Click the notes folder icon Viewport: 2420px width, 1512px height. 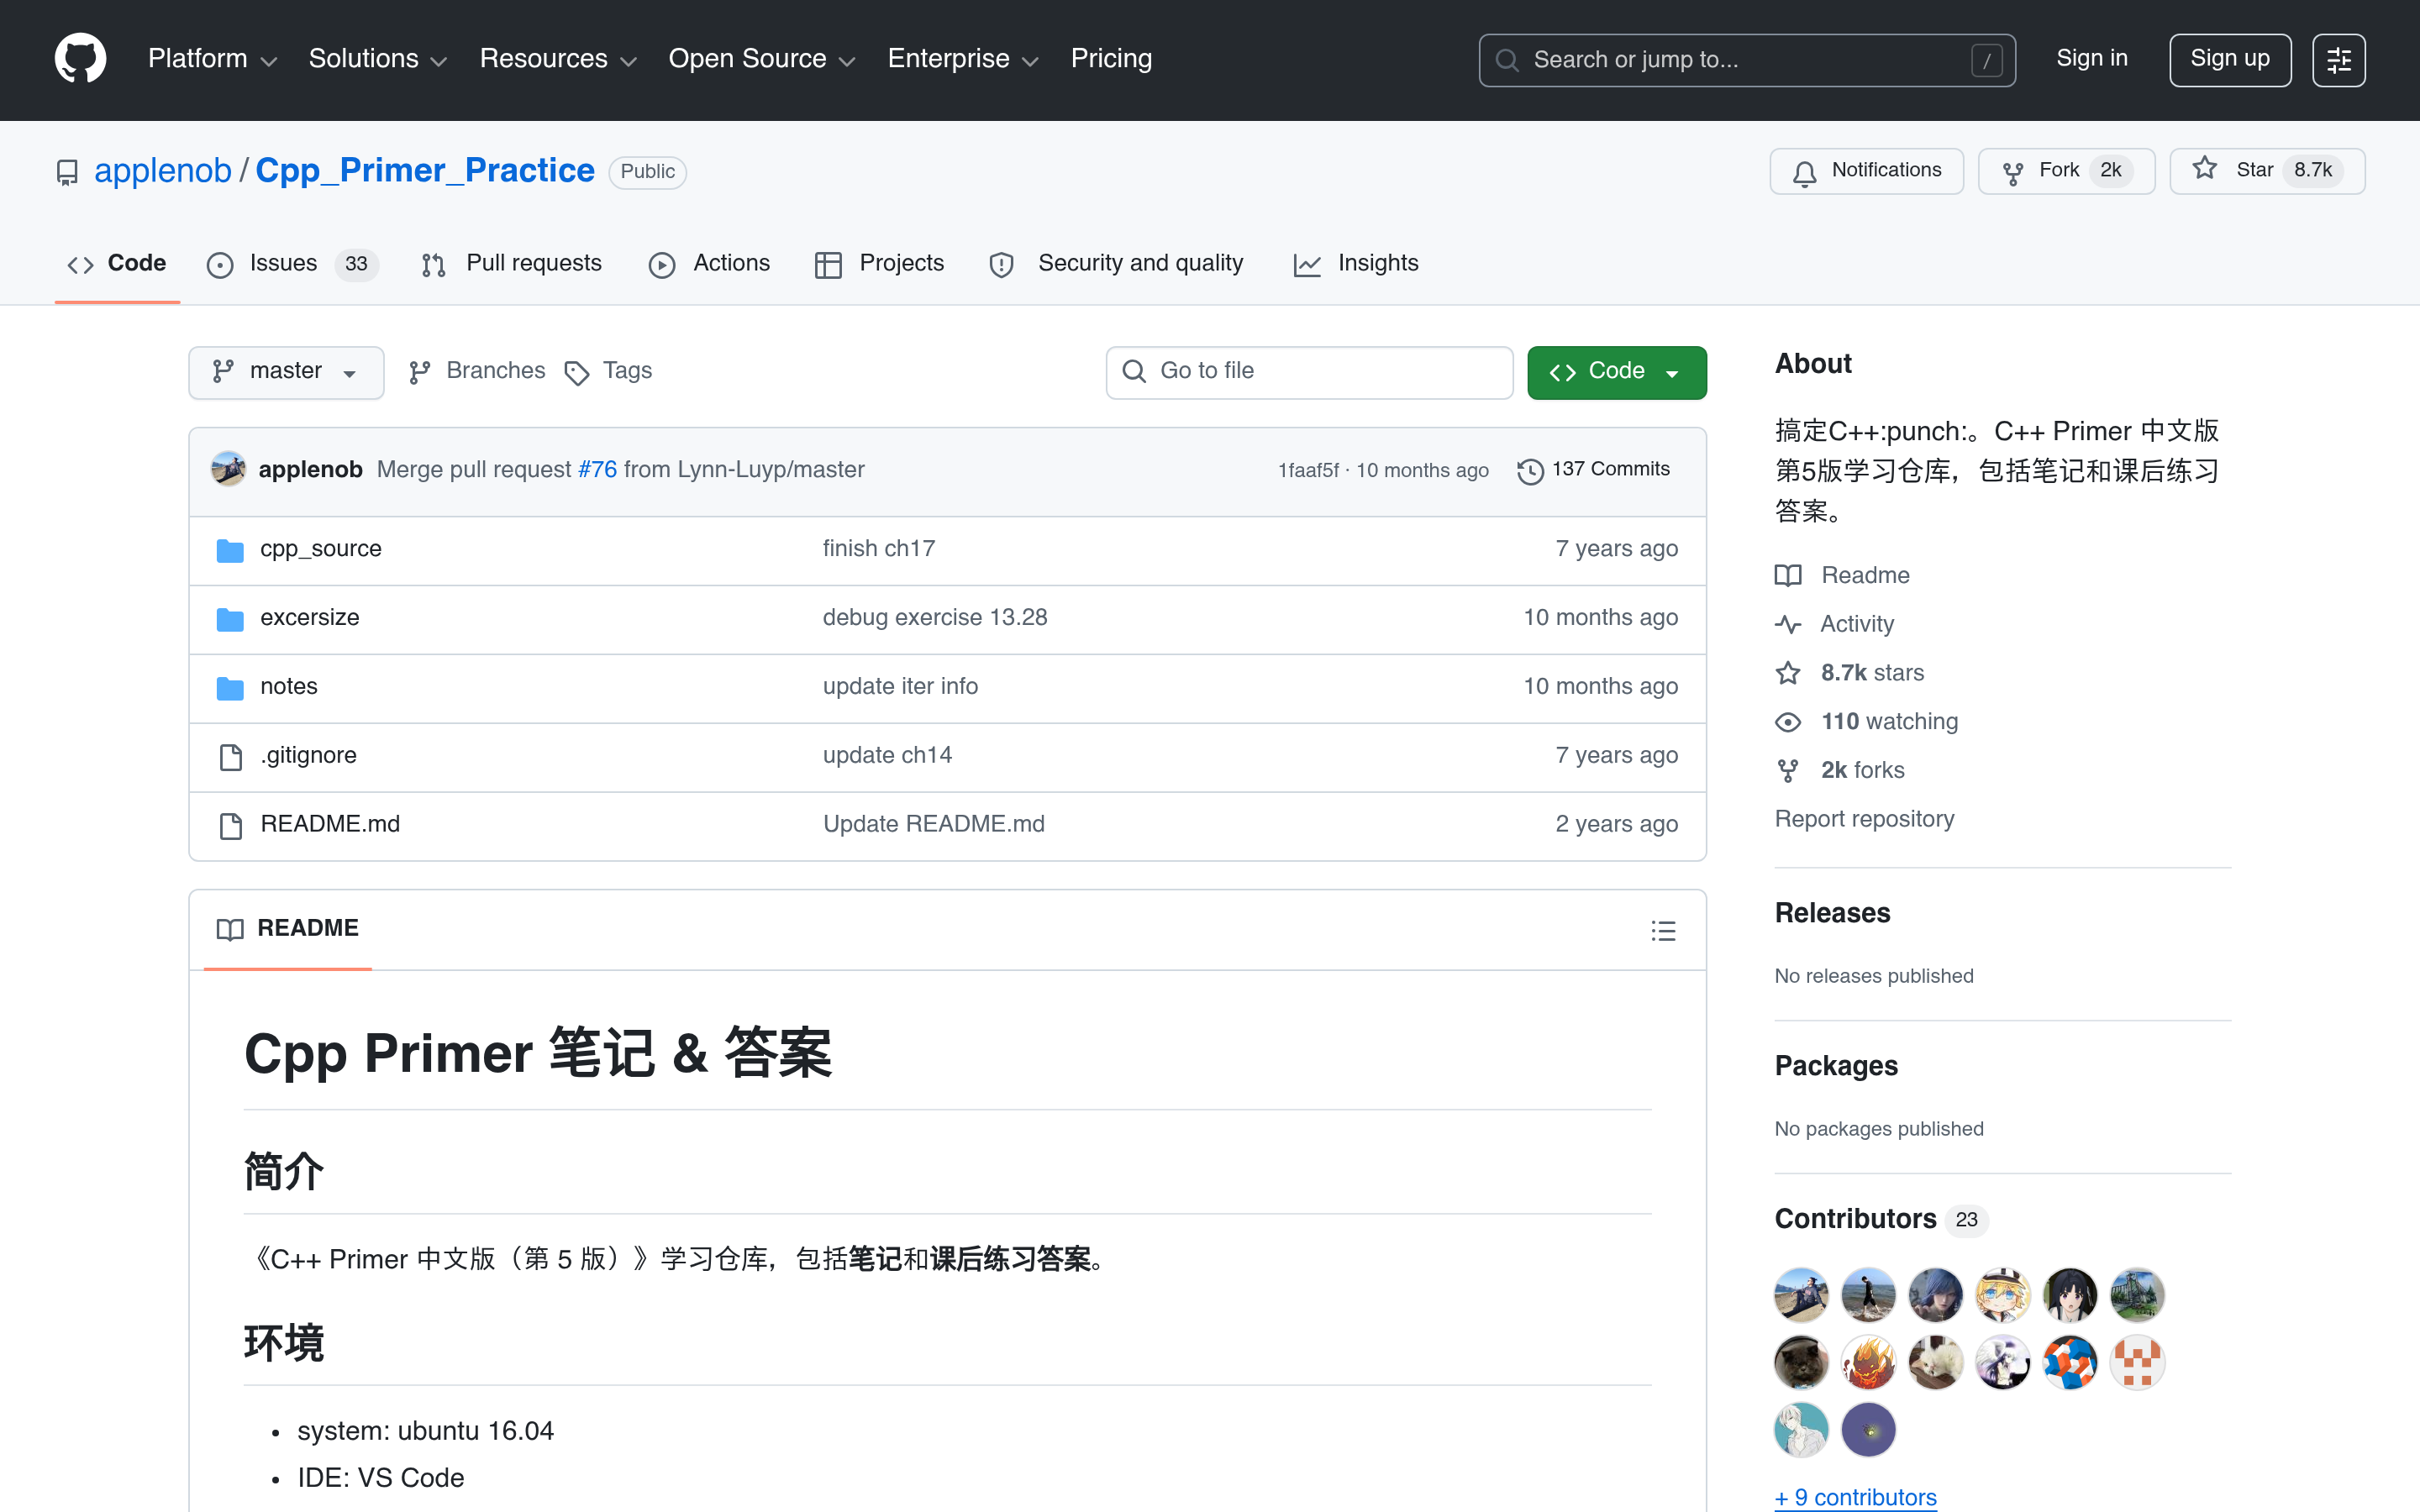230,688
